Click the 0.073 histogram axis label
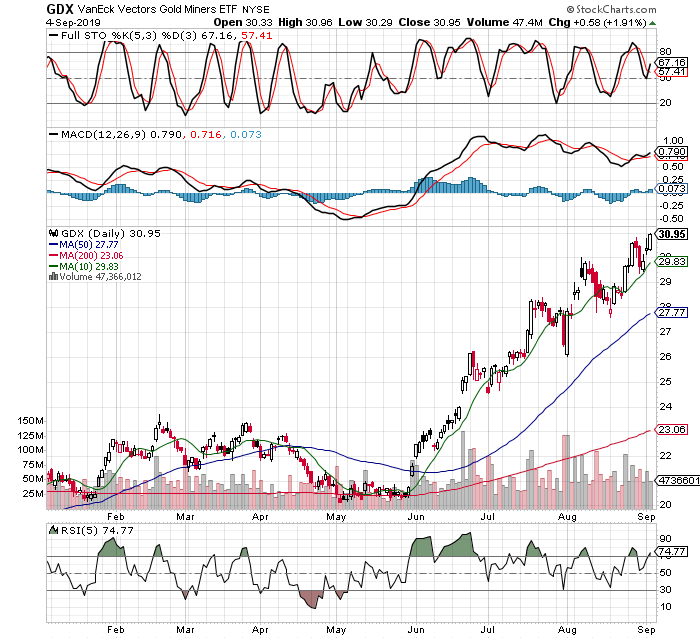Screen dimensions: 700x639 pyautogui.click(x=671, y=189)
